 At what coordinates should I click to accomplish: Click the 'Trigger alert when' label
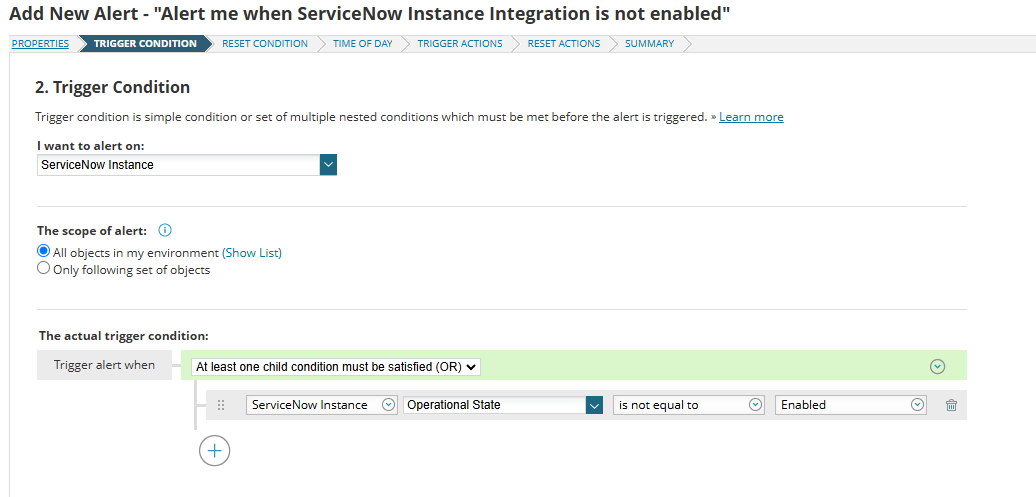[x=104, y=365]
